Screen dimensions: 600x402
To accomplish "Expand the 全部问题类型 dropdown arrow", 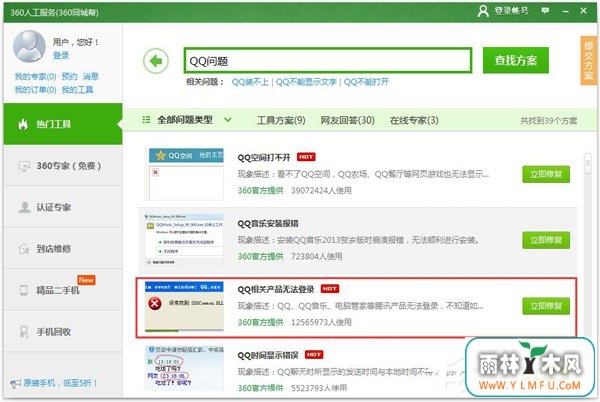I will coord(228,120).
